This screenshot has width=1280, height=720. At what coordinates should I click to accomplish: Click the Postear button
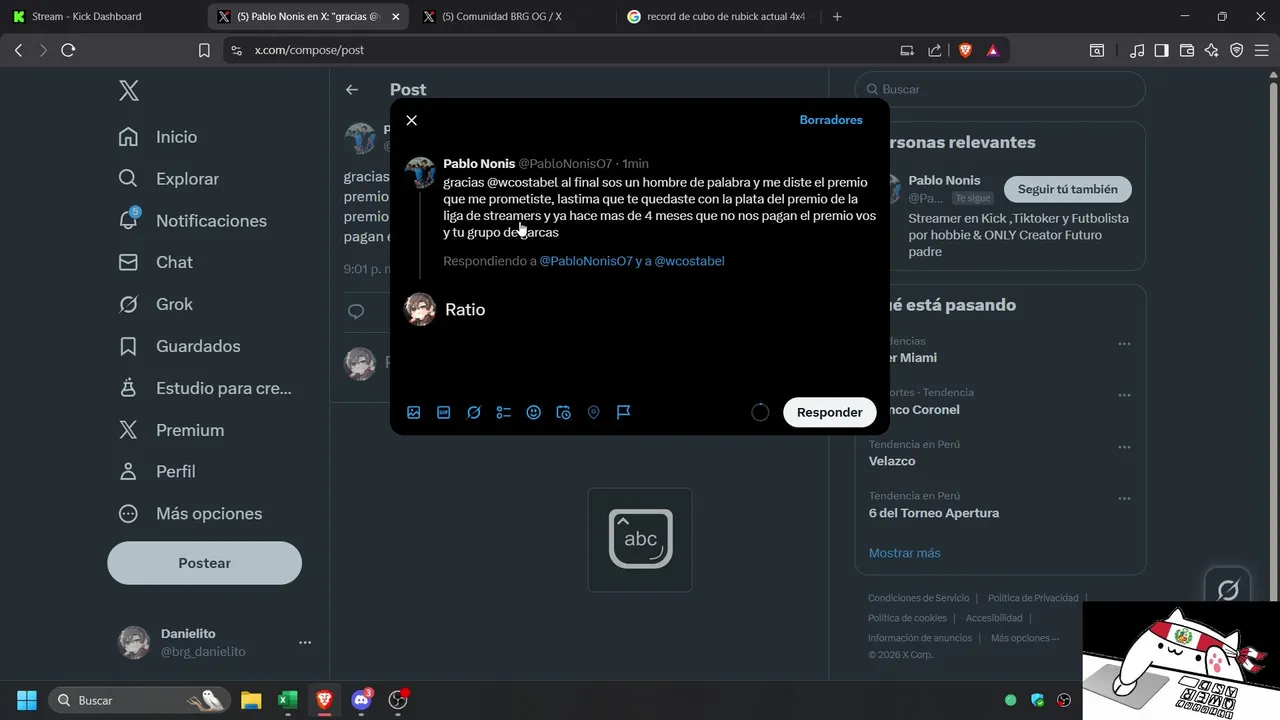click(204, 563)
